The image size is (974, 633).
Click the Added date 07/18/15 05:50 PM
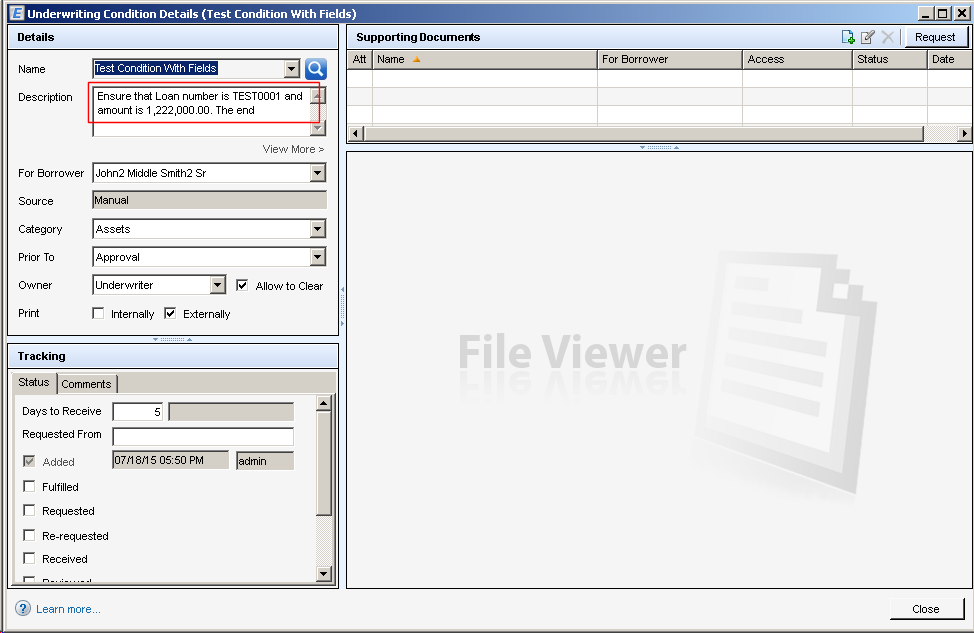[170, 460]
